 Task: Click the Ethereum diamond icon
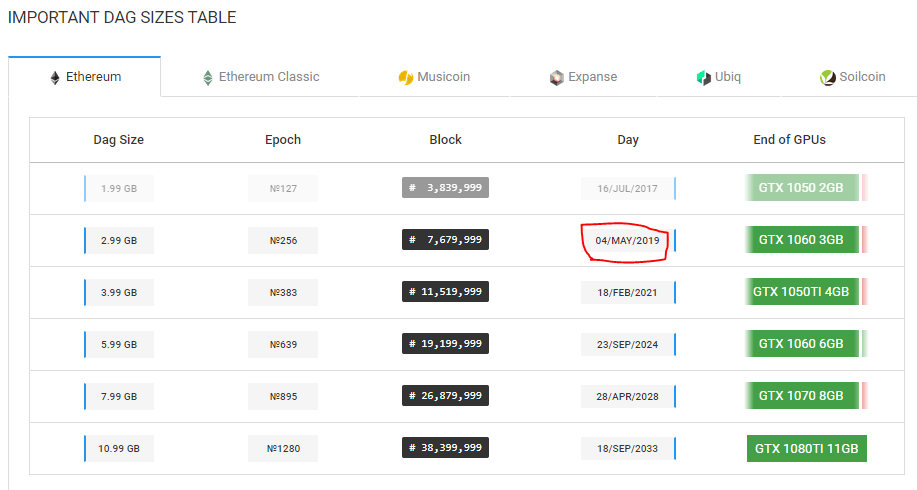point(55,78)
